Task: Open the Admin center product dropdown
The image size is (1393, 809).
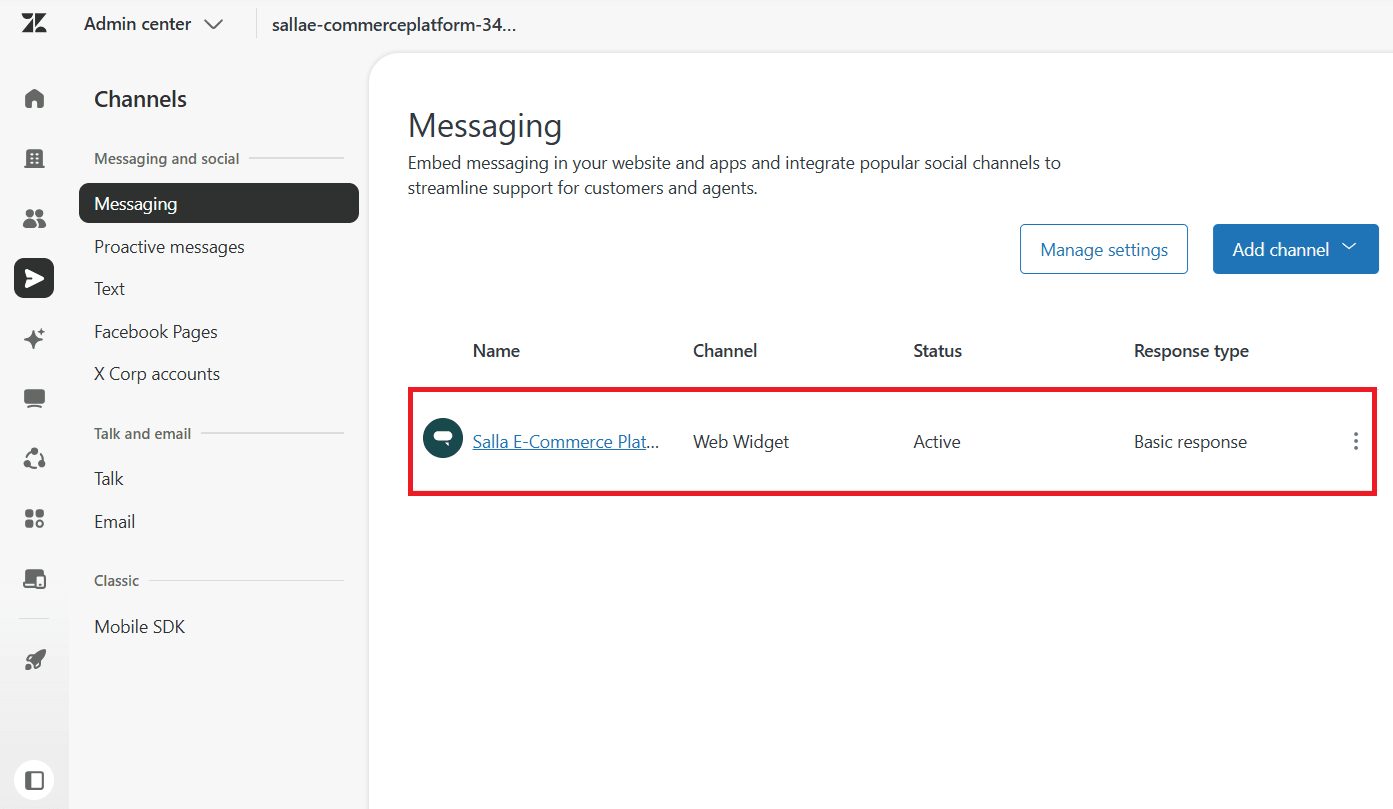Action: tap(154, 24)
